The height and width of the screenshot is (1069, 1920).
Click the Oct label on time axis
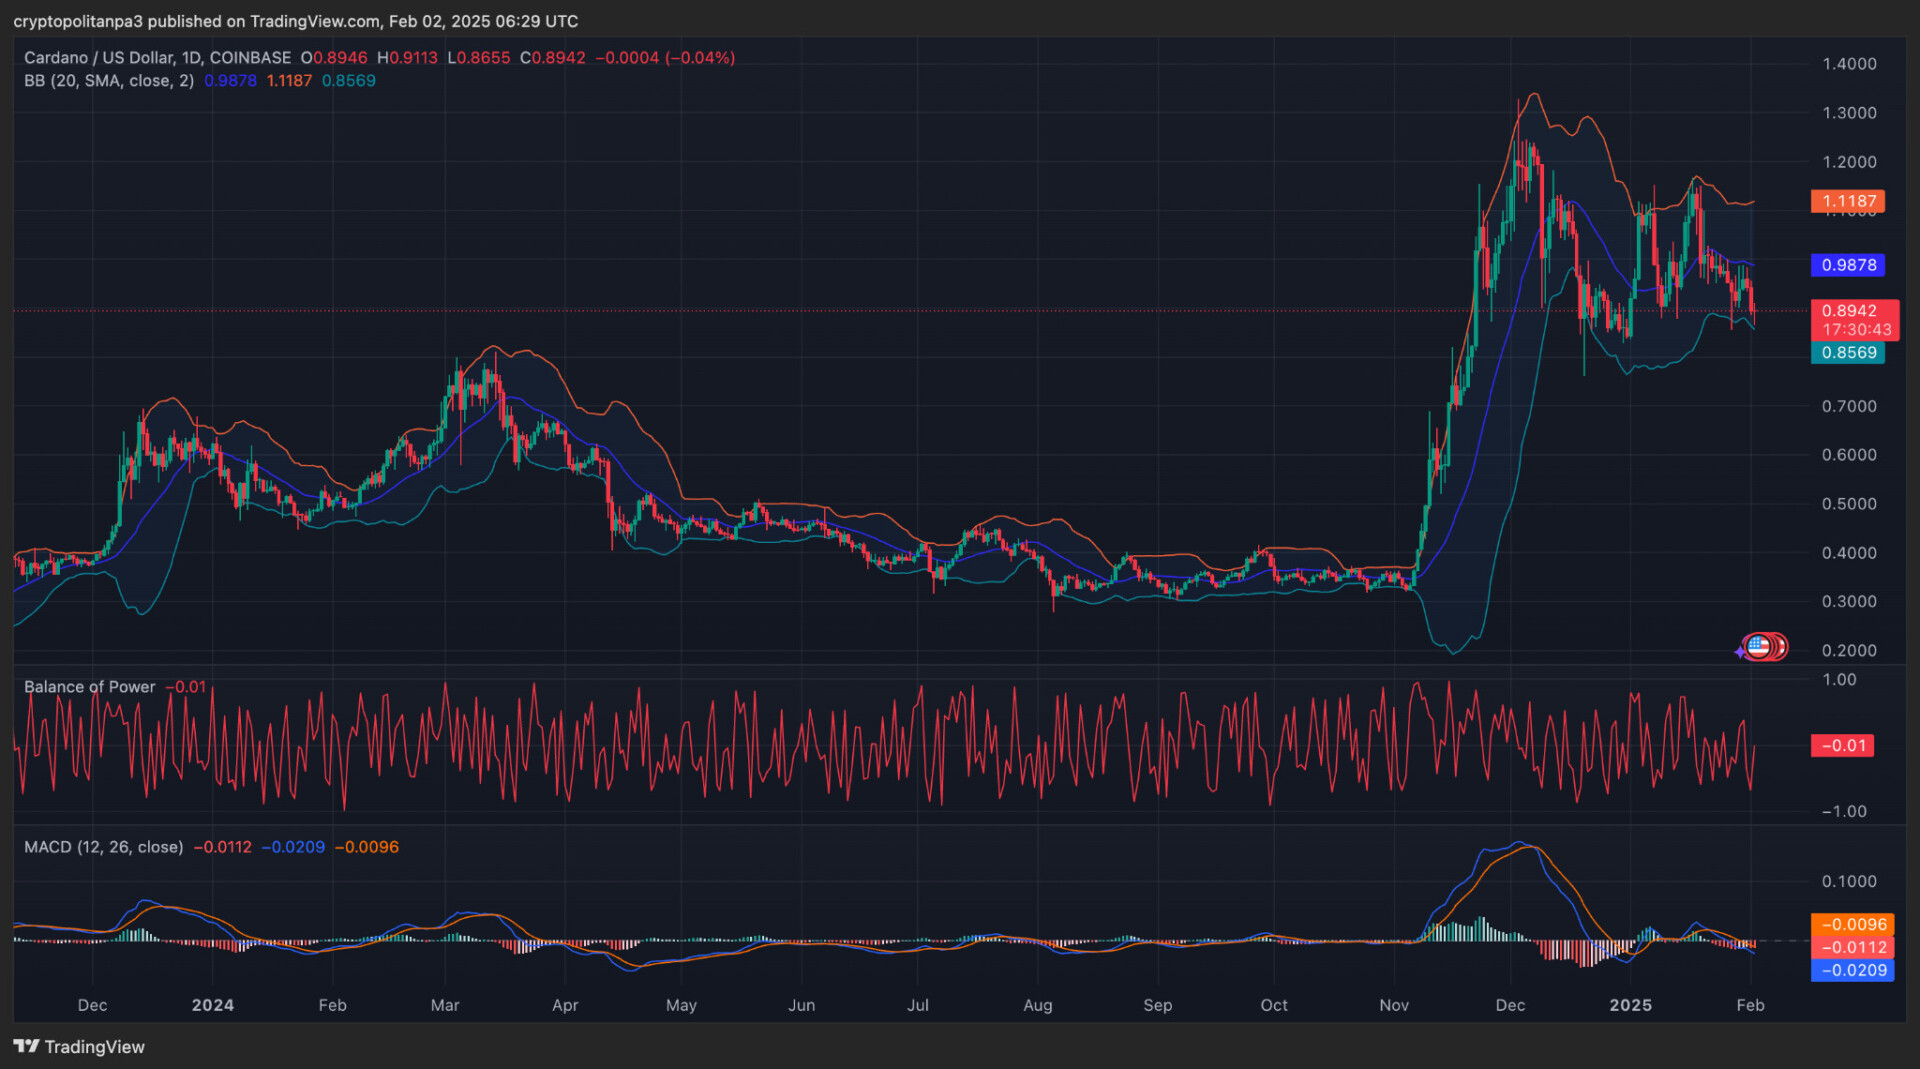[1274, 1006]
